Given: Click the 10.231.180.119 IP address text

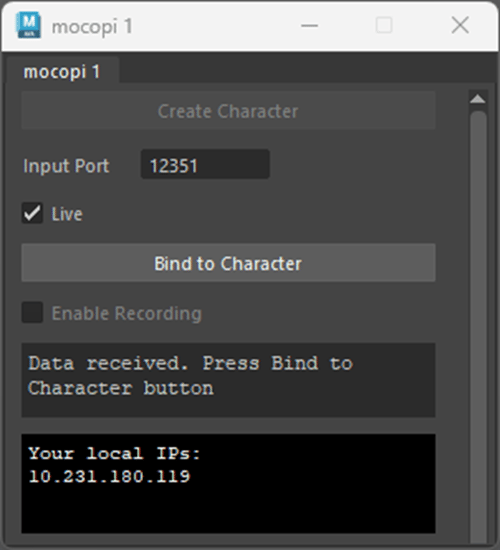Looking at the screenshot, I should (x=109, y=476).
